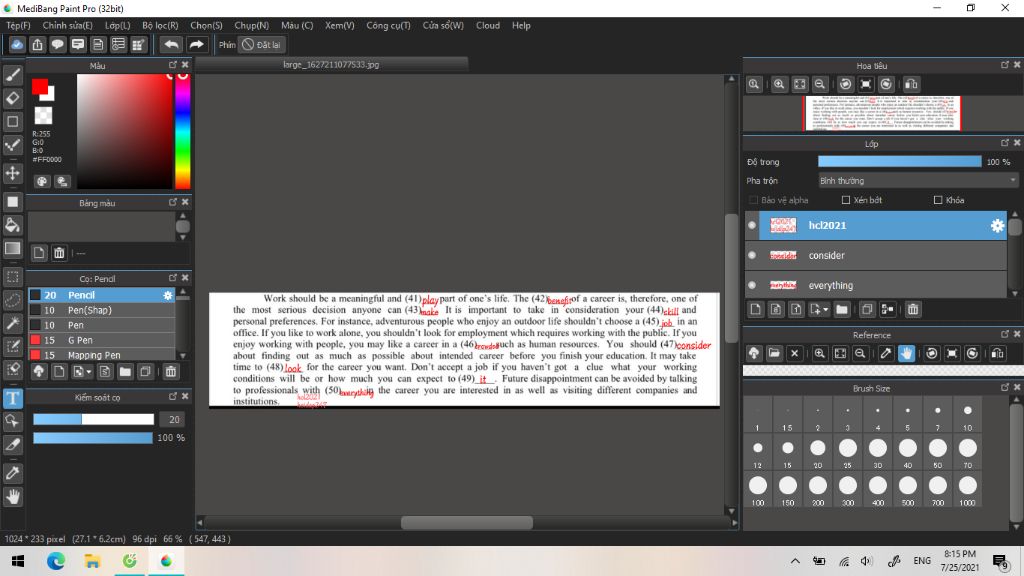Activate hand tool in Reference panel
The height and width of the screenshot is (576, 1024).
[x=906, y=353]
